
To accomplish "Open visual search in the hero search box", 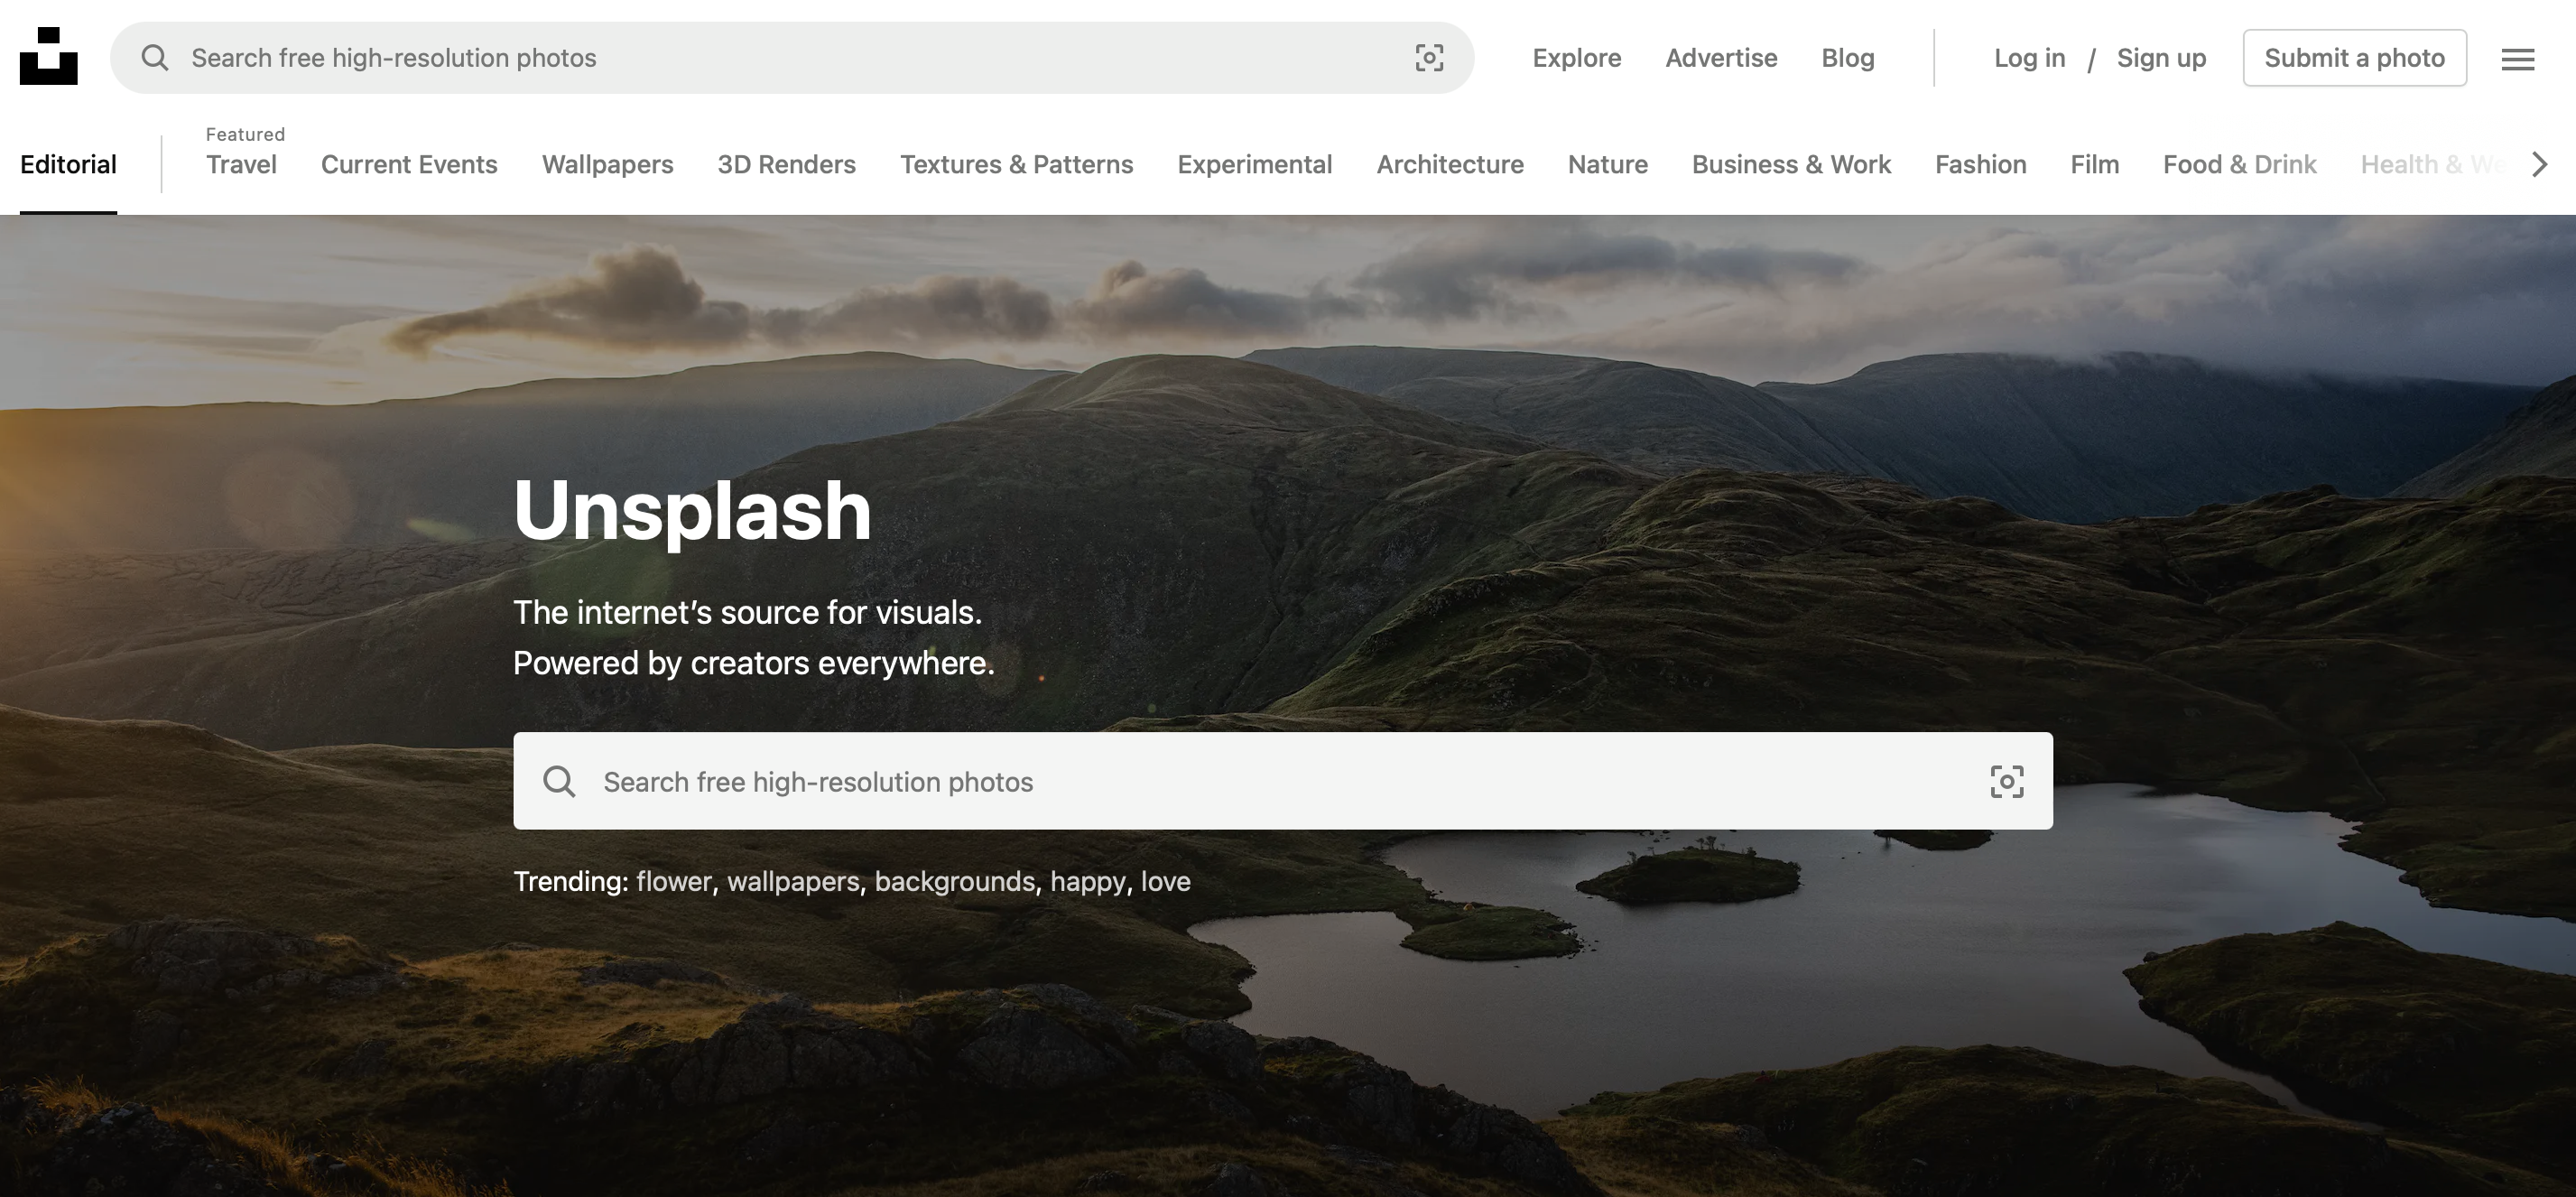I will [2006, 781].
